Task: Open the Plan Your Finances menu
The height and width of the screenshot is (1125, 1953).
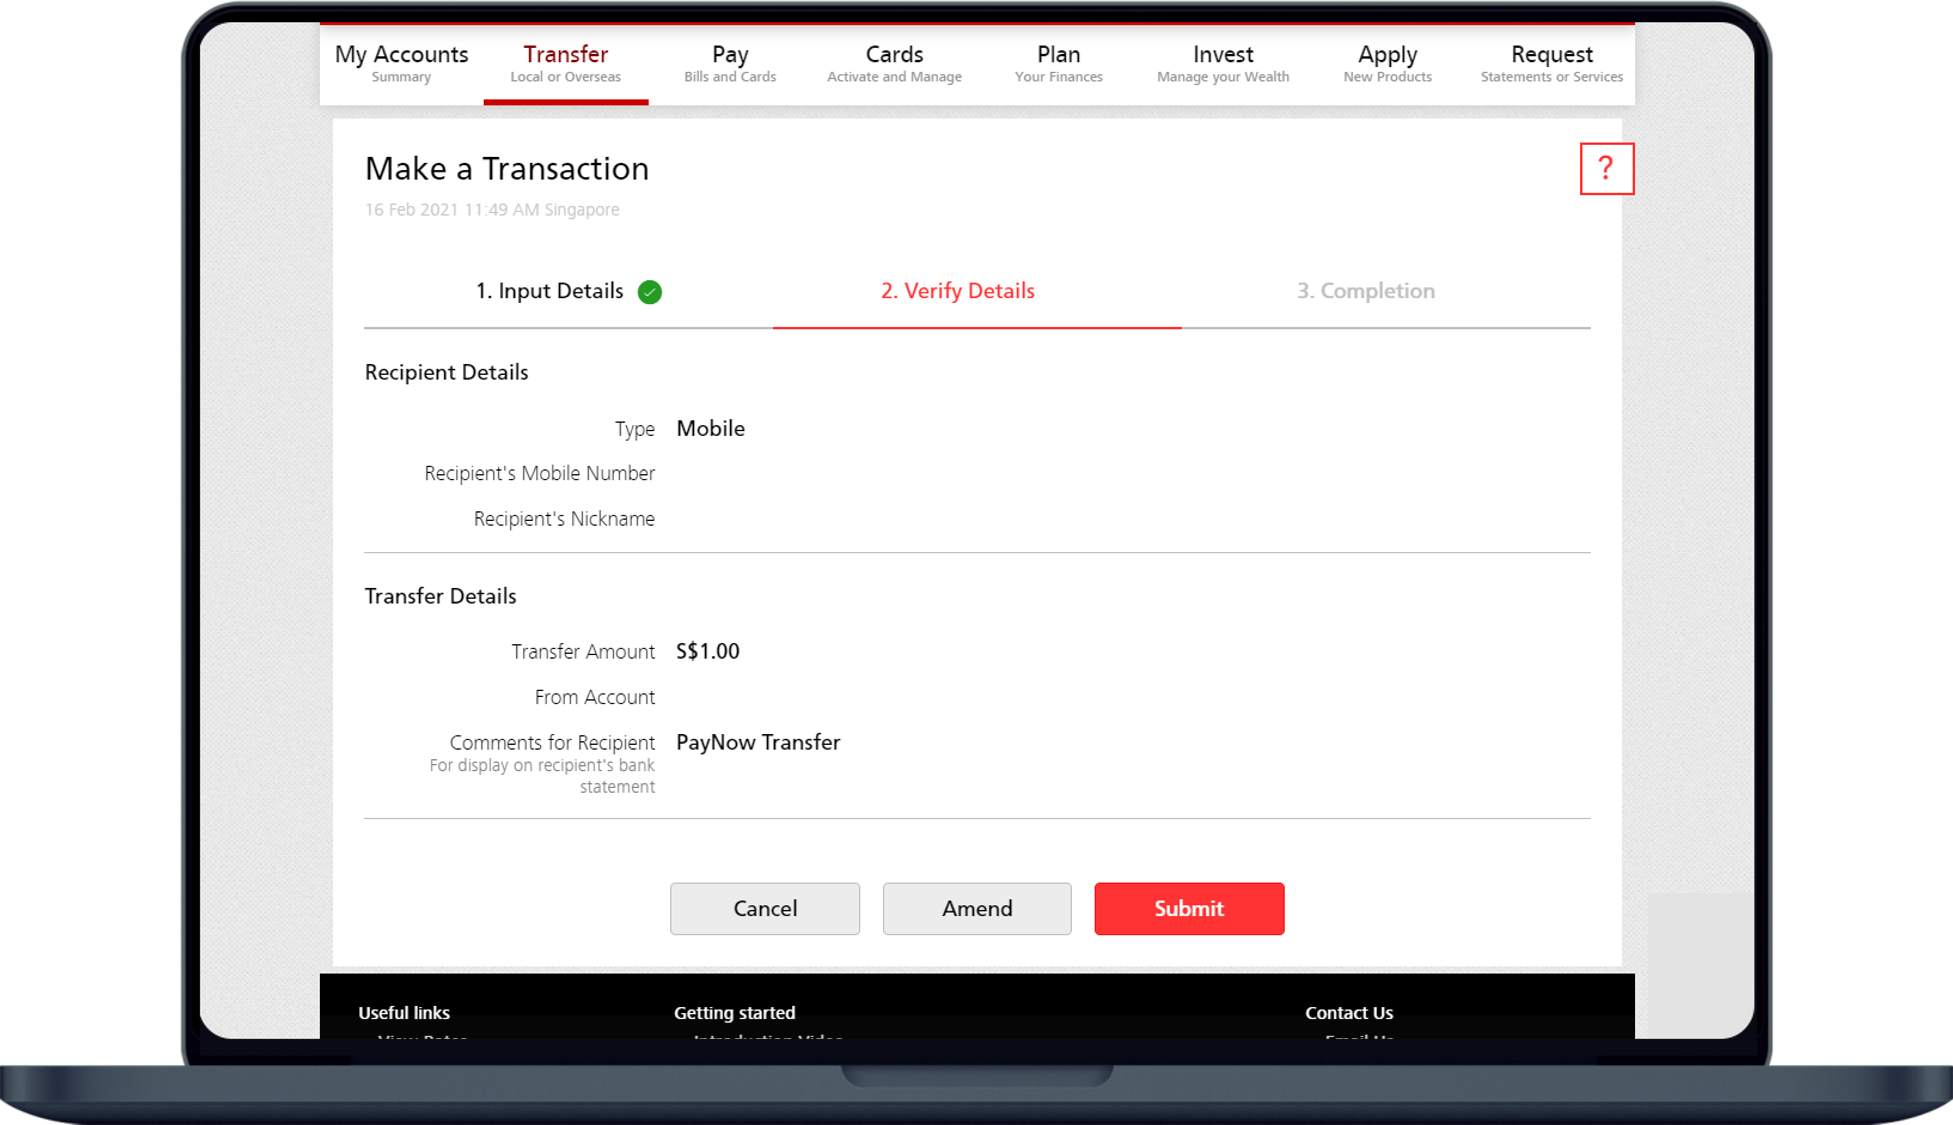Action: 1058,63
